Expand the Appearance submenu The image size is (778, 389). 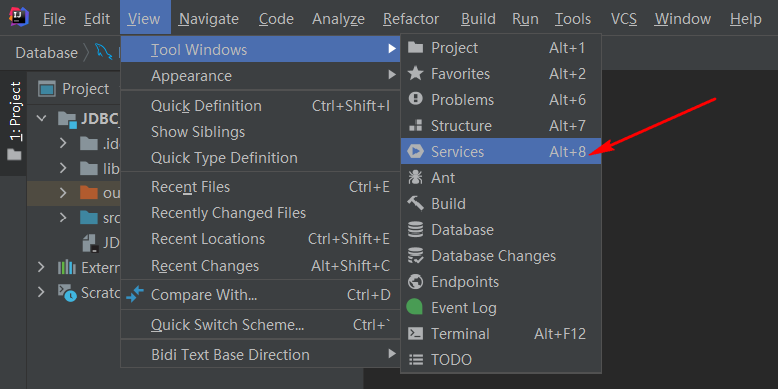tap(260, 76)
